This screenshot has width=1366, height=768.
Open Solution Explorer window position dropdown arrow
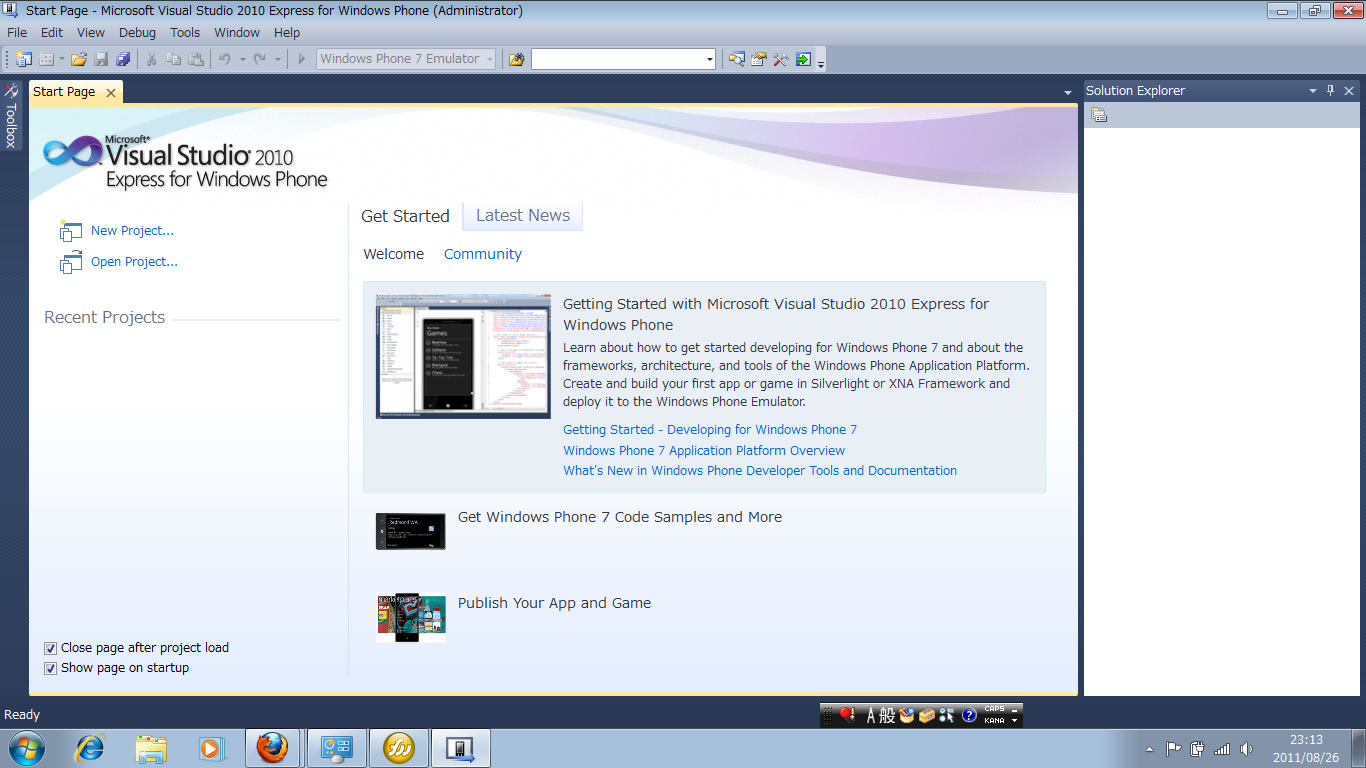(x=1313, y=91)
